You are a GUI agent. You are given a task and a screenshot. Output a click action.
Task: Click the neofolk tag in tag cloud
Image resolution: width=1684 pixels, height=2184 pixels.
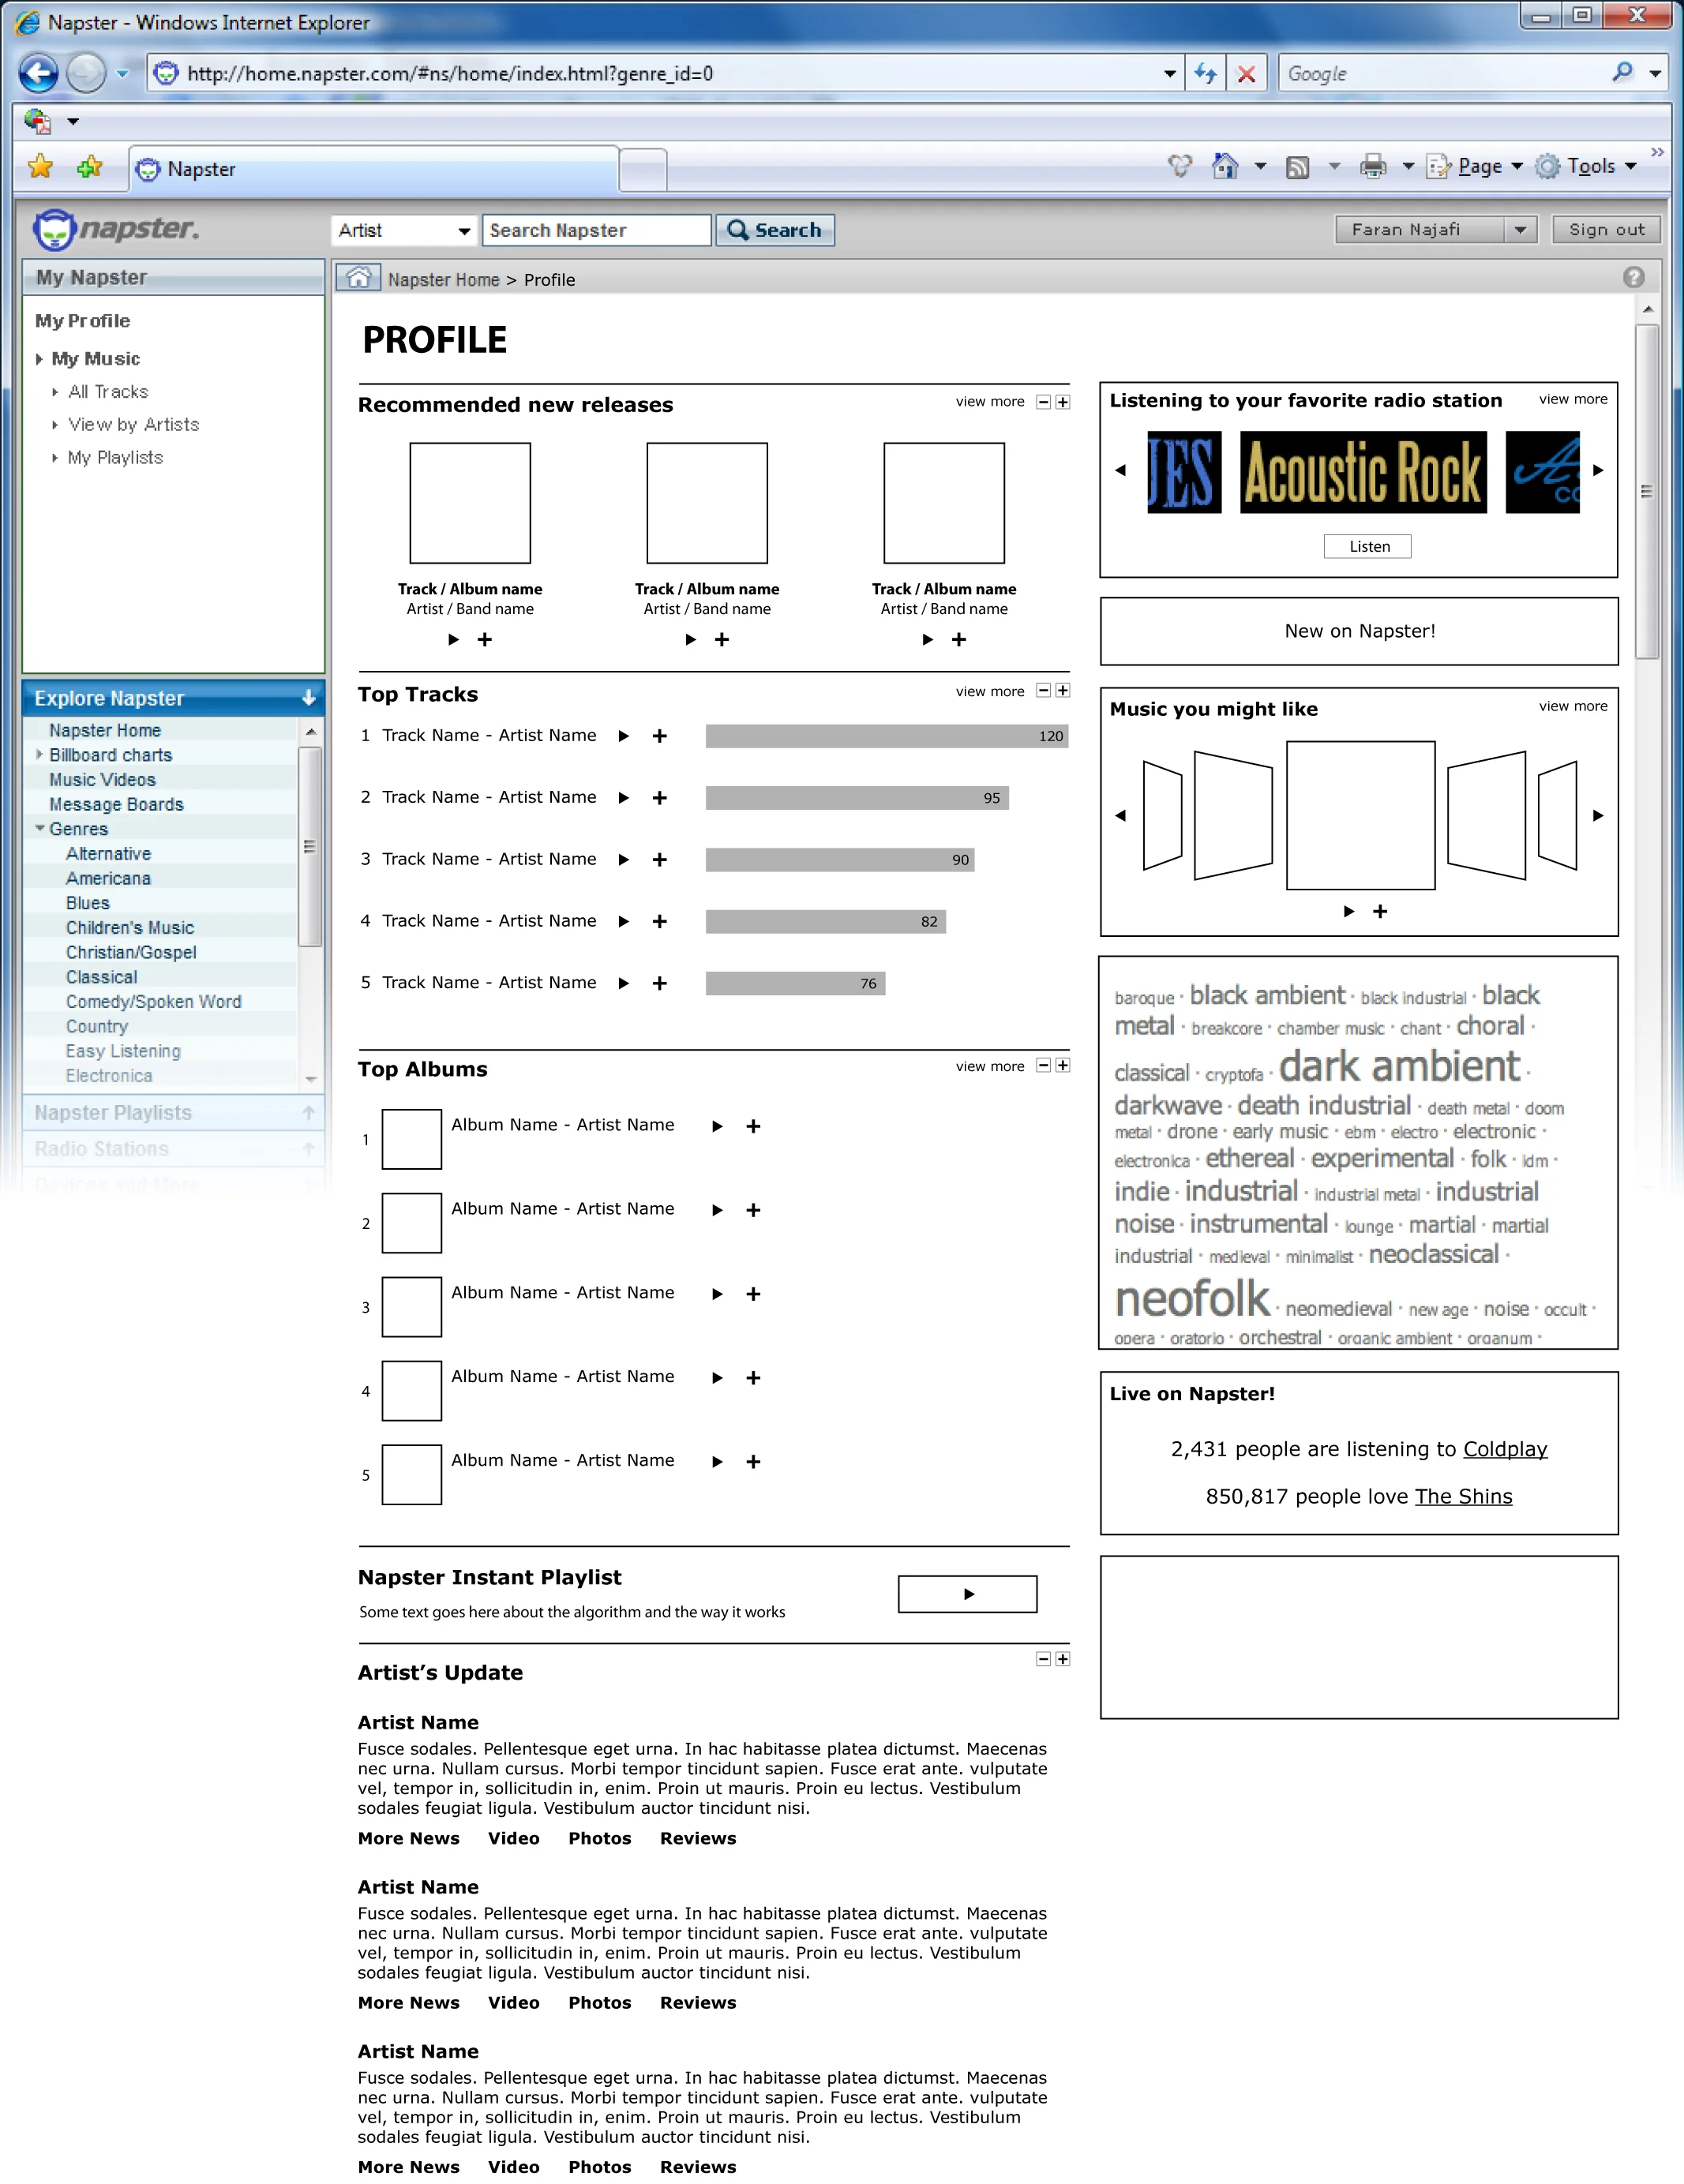pos(1192,1298)
